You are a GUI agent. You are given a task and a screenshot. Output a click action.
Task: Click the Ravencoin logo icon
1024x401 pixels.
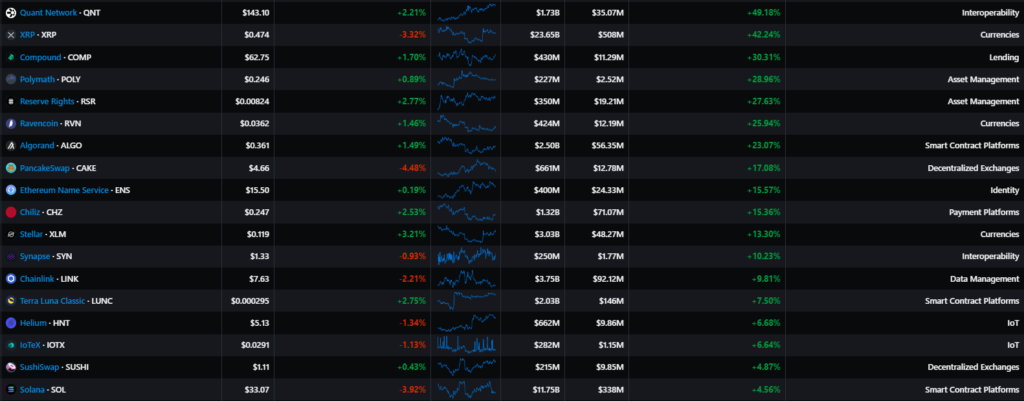click(x=10, y=123)
